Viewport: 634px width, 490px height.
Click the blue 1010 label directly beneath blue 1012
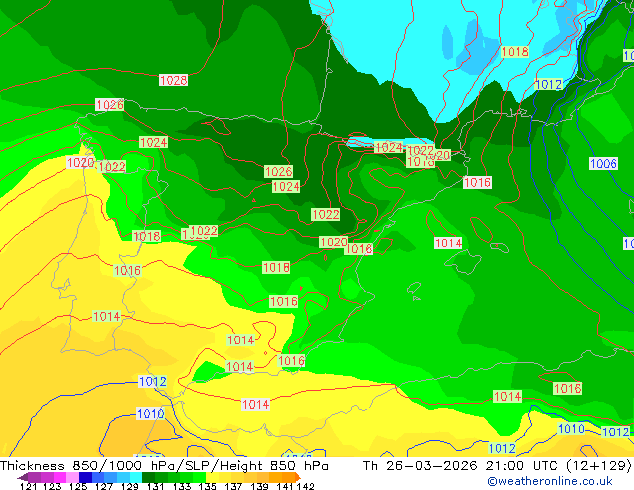[150, 414]
